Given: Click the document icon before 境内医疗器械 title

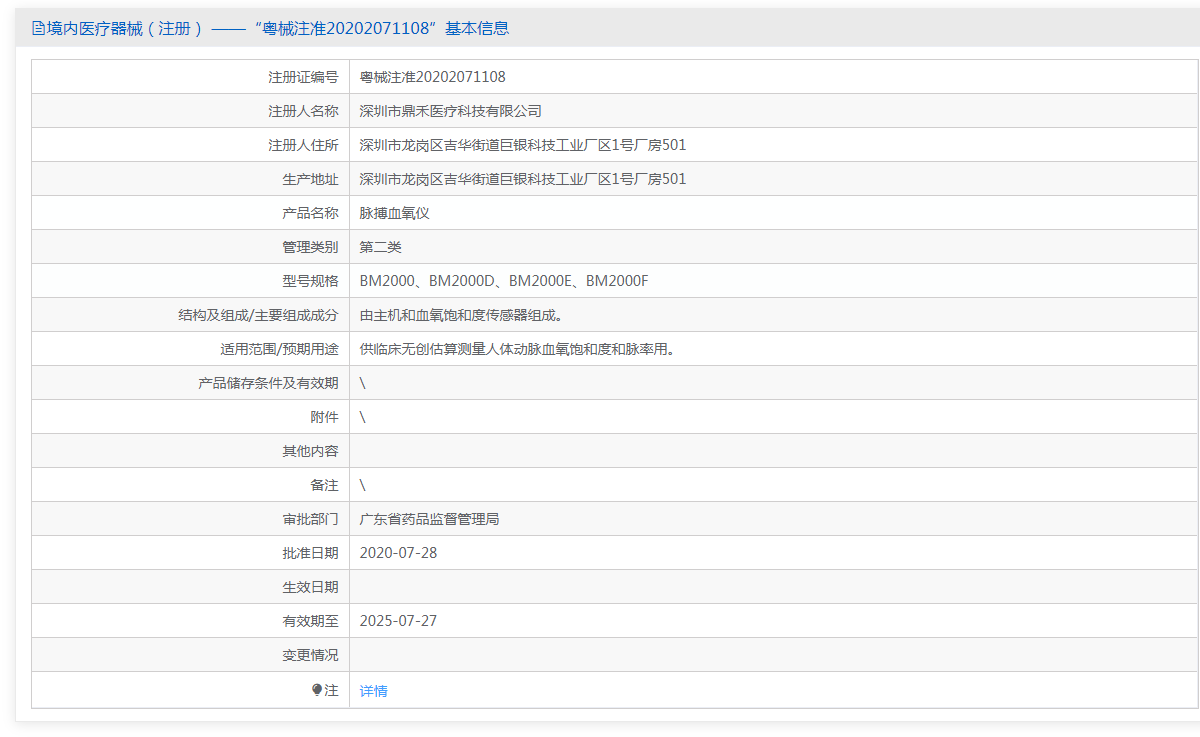Looking at the screenshot, I should (x=38, y=28).
